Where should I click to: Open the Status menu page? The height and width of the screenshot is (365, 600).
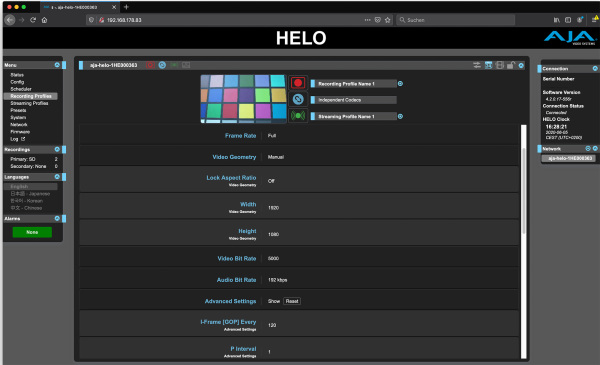(17, 75)
